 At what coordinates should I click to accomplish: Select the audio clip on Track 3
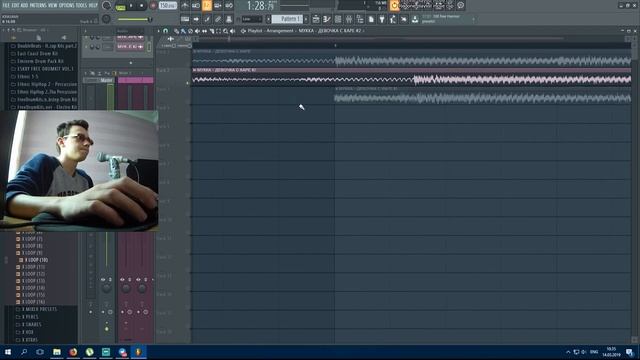tap(482, 95)
